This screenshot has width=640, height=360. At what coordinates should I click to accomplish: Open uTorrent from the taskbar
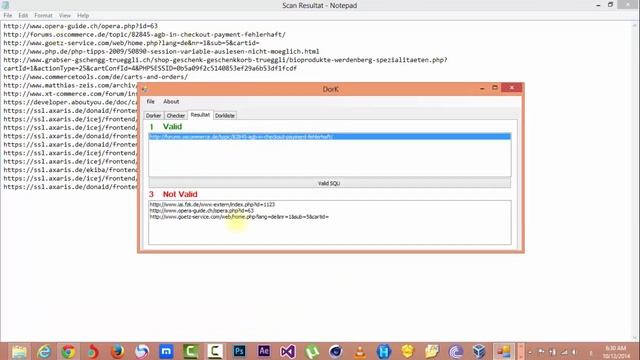tap(312, 351)
